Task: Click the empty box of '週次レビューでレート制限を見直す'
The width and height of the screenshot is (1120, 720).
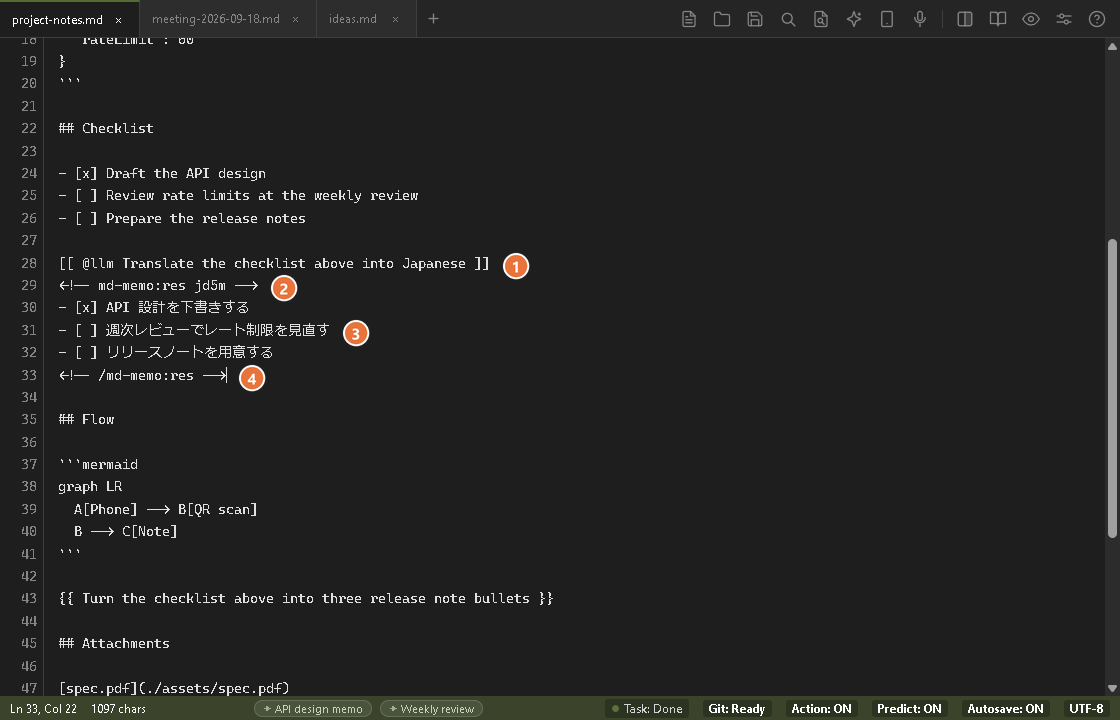Action: point(86,330)
